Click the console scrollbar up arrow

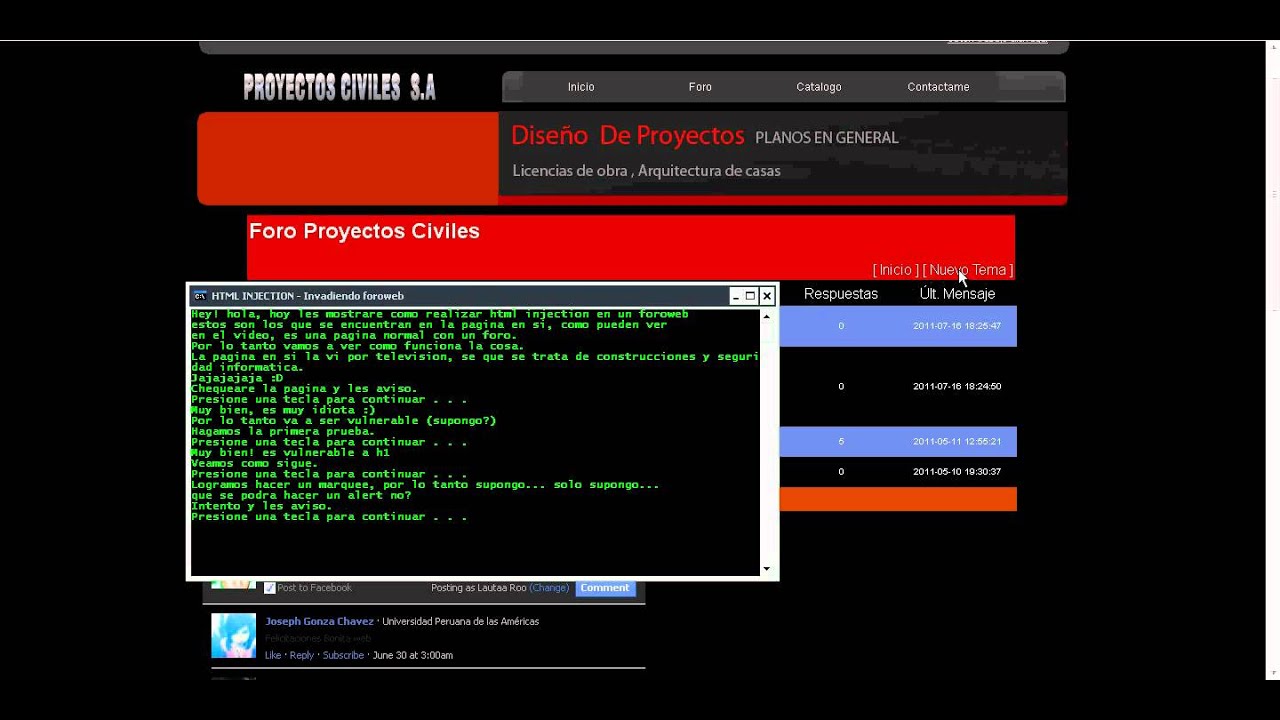(767, 316)
